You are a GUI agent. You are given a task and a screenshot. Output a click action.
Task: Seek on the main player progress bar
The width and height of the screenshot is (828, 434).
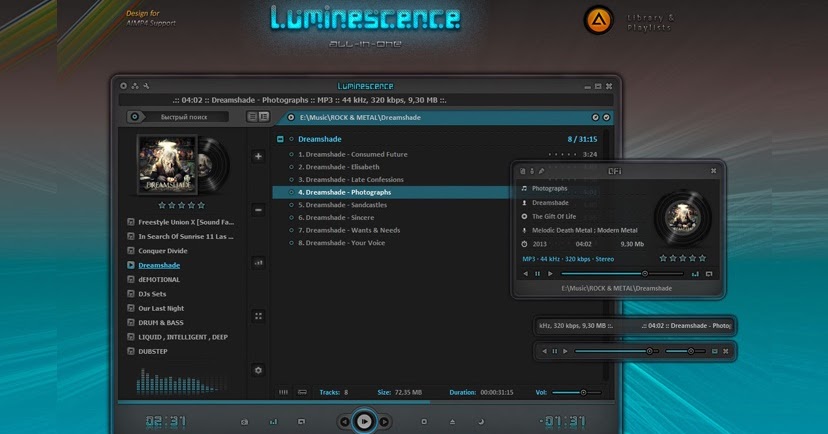365,402
